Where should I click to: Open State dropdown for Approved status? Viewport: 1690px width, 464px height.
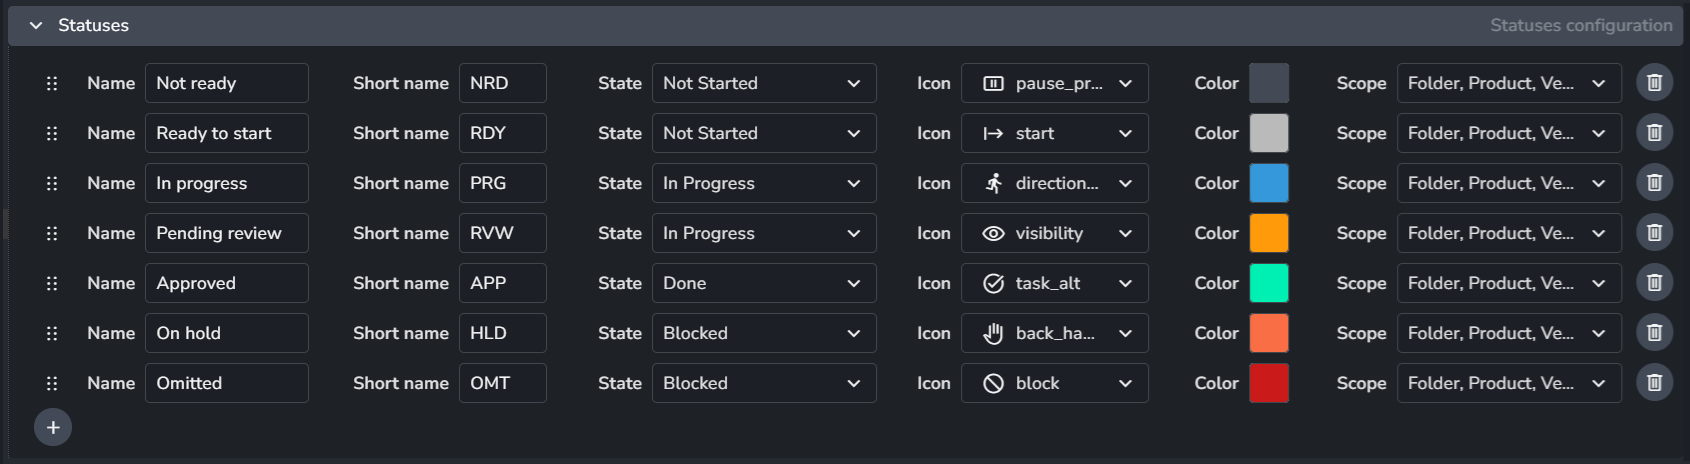point(763,283)
